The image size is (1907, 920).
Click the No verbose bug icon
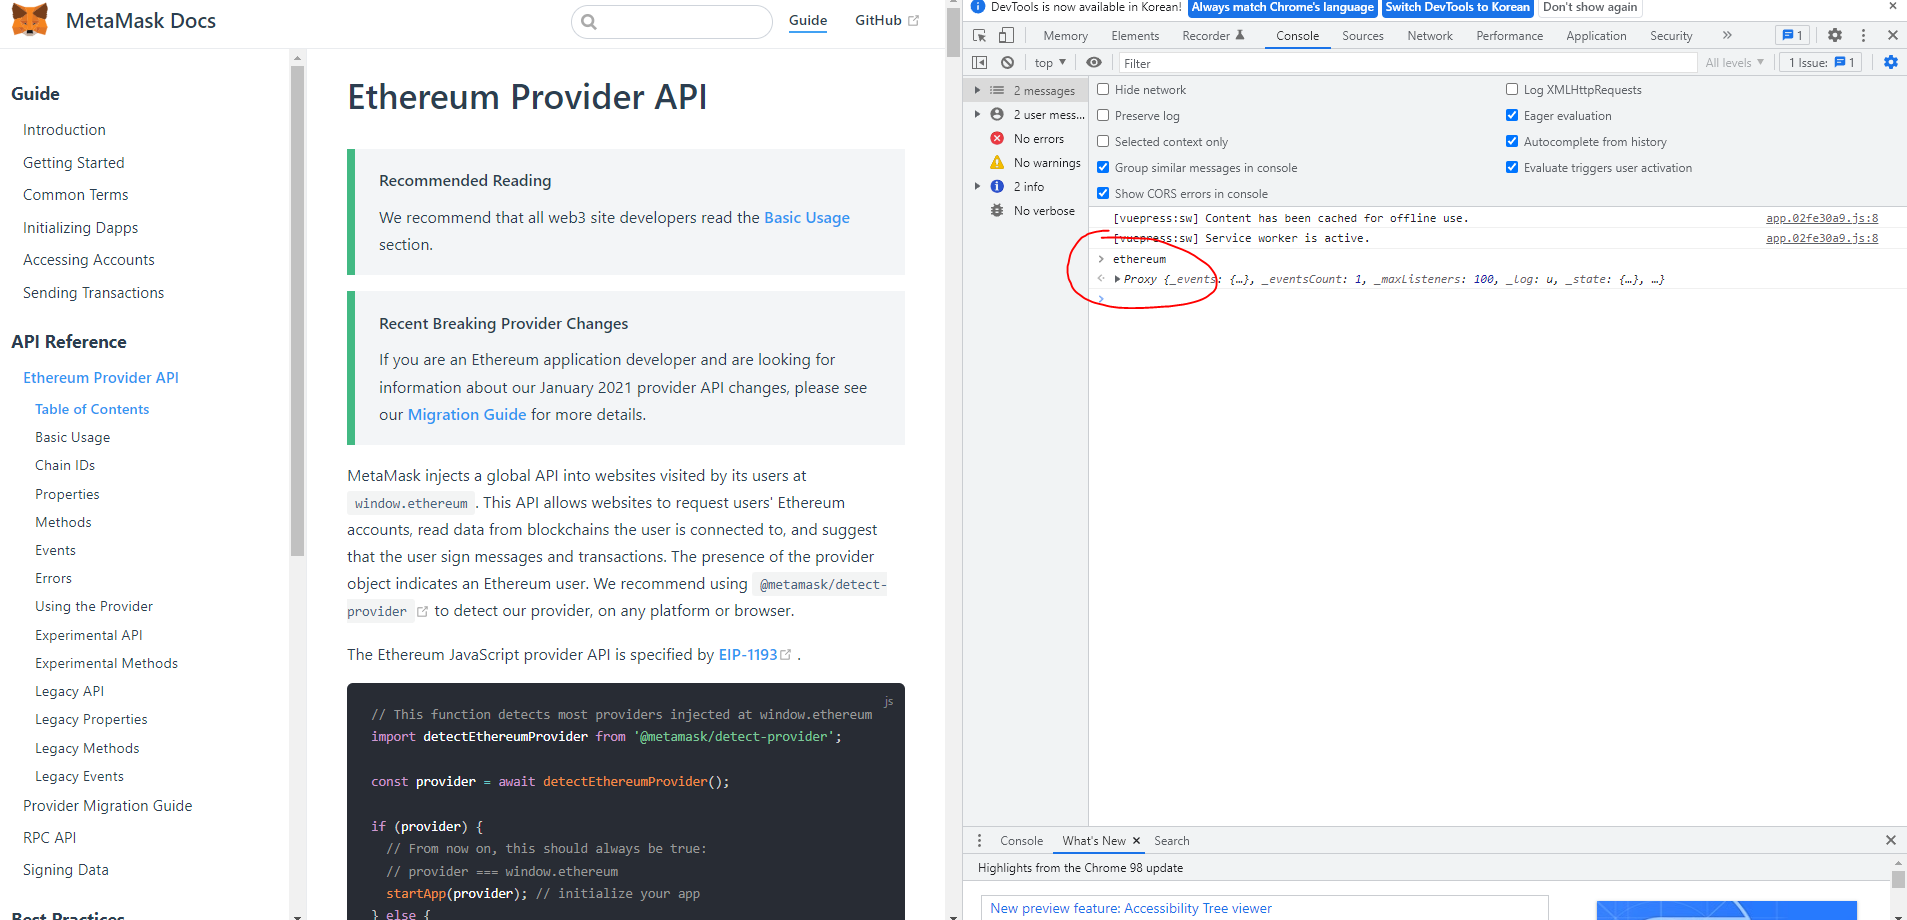(x=997, y=210)
